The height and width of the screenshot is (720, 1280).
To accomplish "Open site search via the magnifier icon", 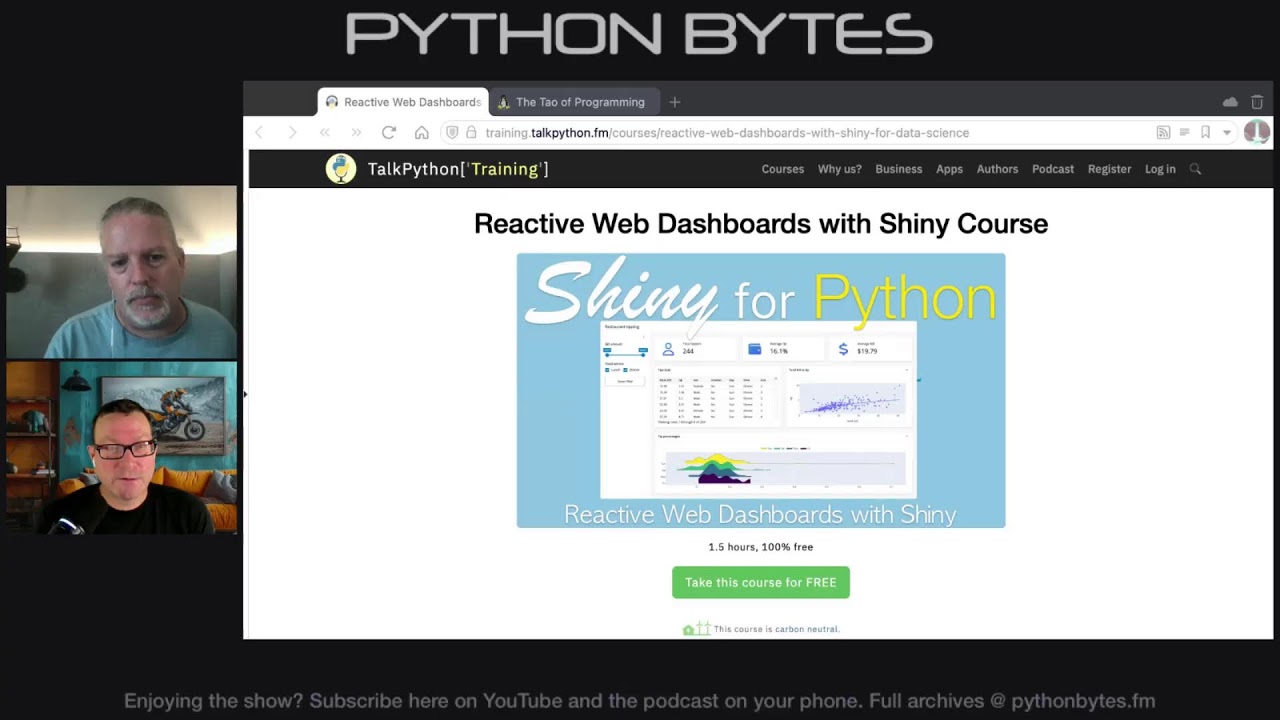I will [x=1196, y=169].
